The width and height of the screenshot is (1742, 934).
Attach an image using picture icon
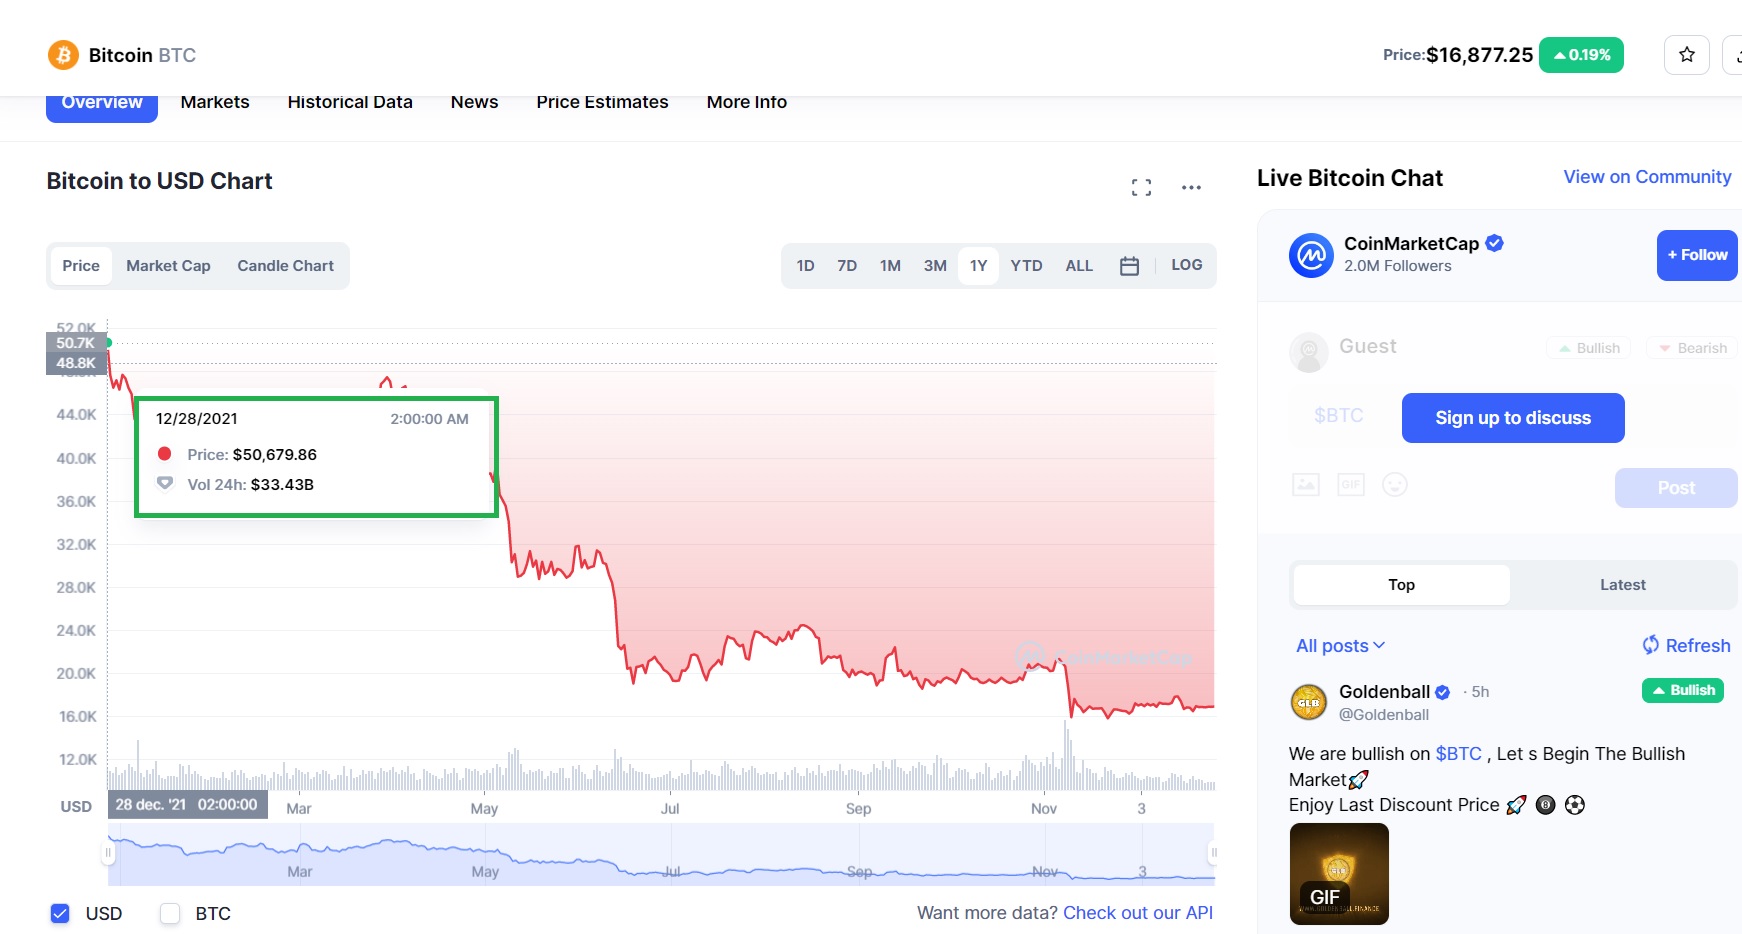point(1306,485)
